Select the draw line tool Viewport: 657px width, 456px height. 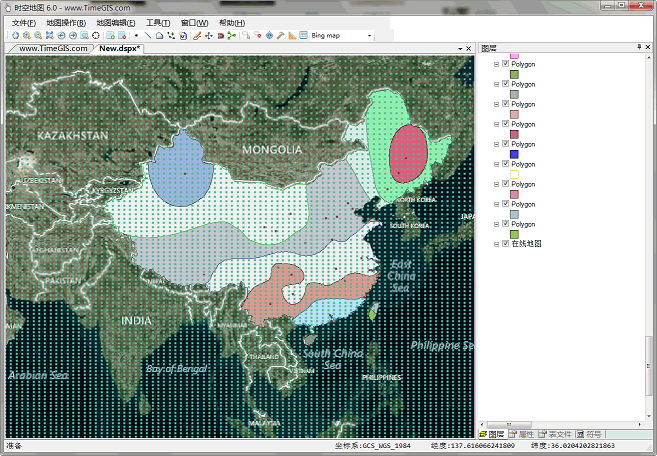coord(148,35)
